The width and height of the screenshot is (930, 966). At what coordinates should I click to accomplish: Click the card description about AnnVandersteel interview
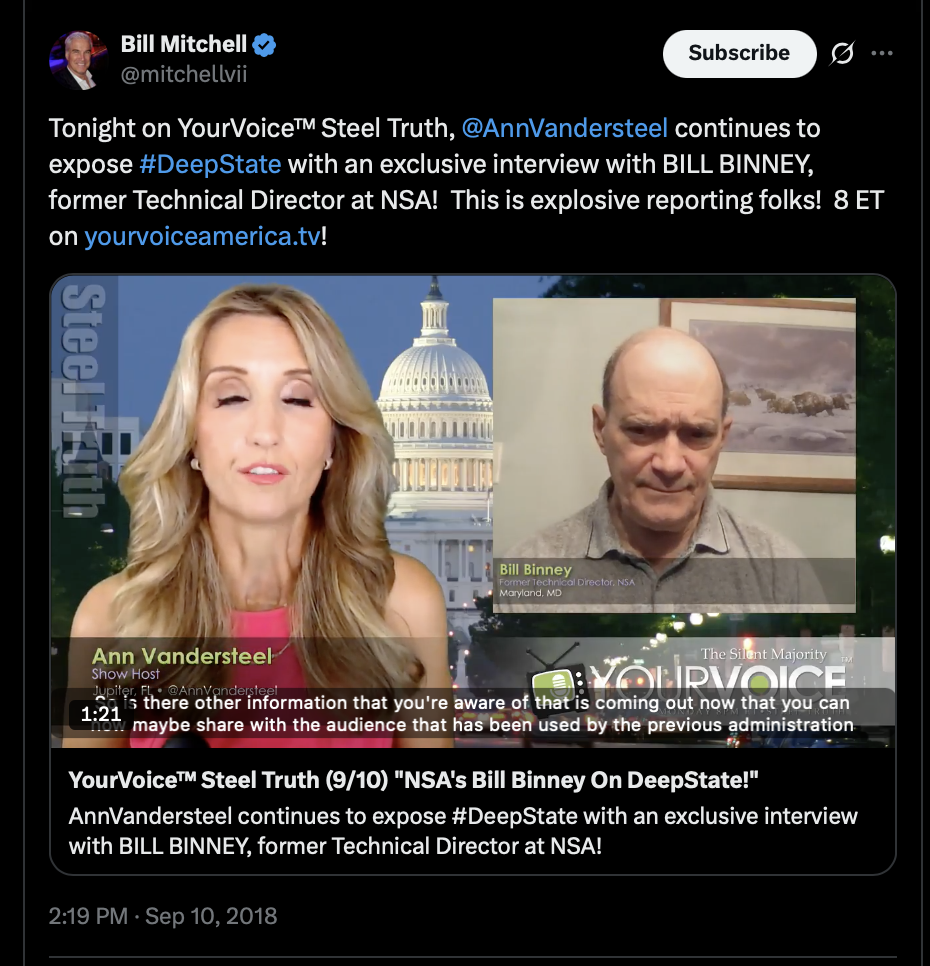point(463,830)
